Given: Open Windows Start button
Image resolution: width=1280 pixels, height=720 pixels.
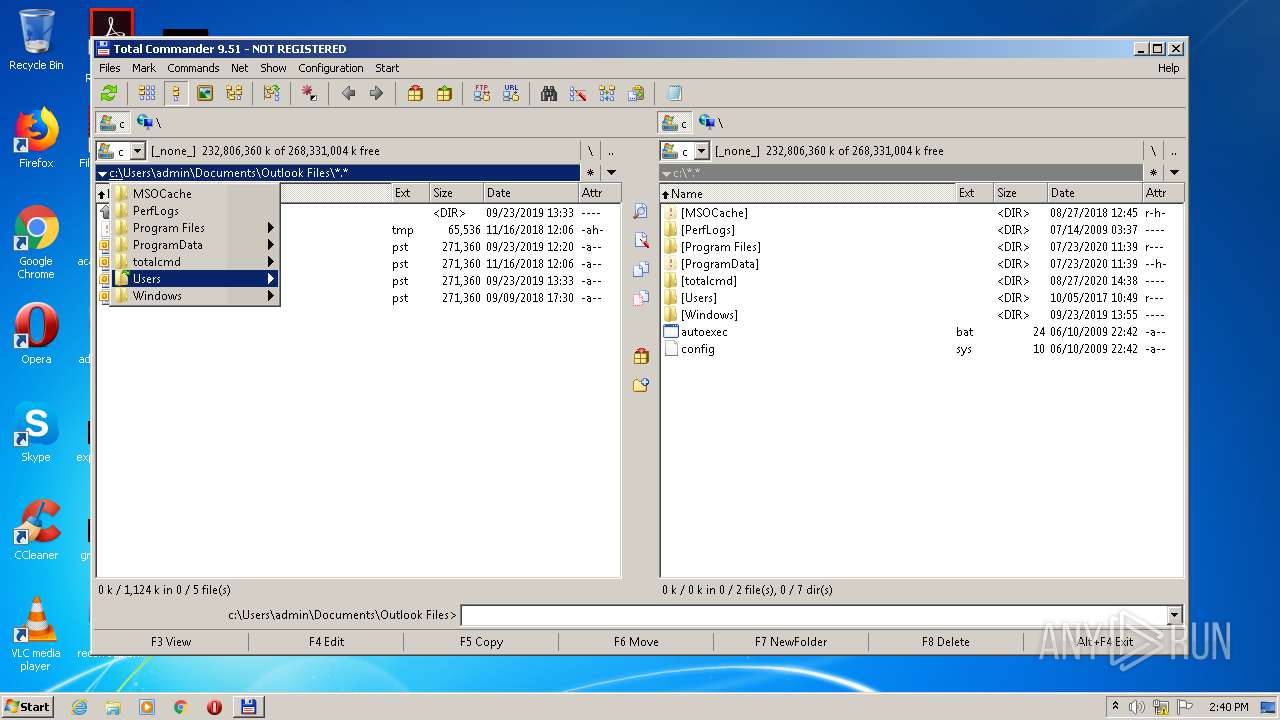Looking at the screenshot, I should coord(28,706).
